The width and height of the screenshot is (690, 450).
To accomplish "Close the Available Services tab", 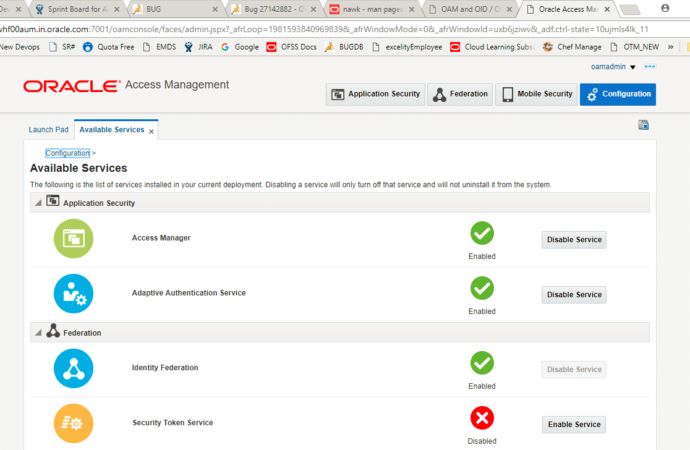I will pos(151,132).
